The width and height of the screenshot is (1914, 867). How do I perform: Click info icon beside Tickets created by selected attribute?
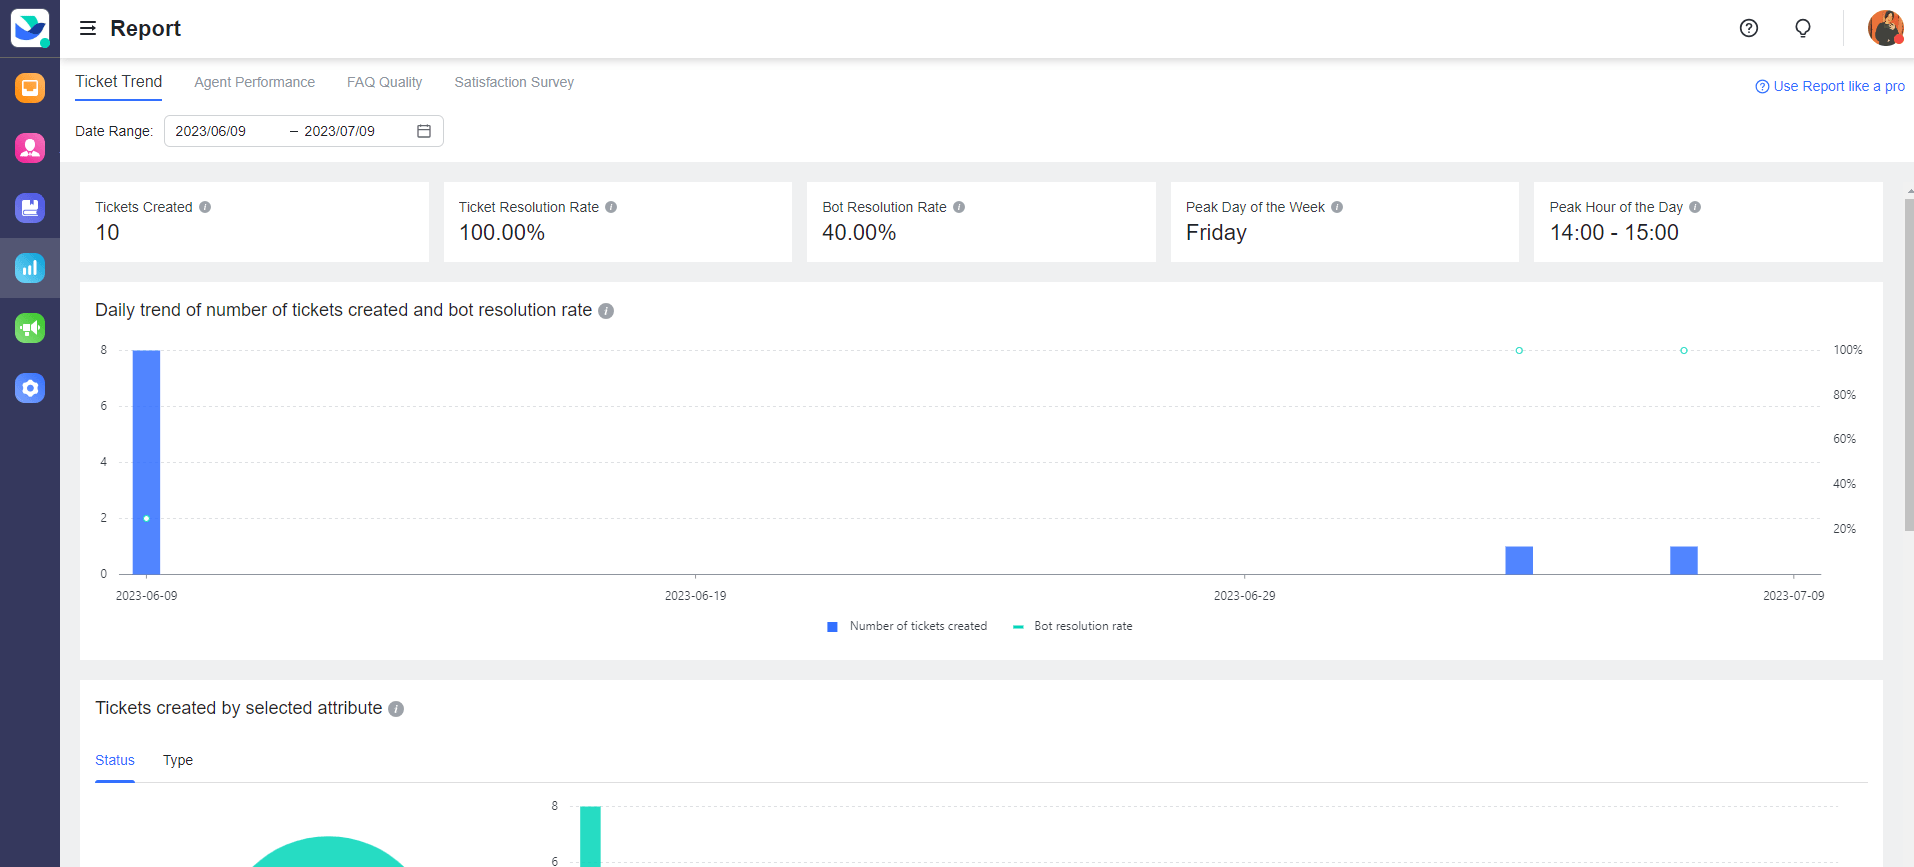[396, 709]
